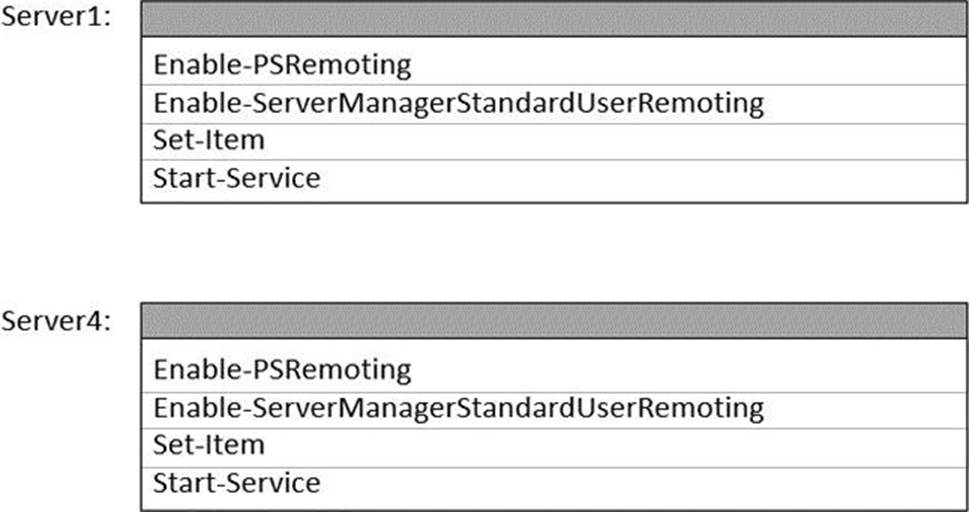969x512 pixels.
Task: Collapse the Server1 options via gray bar
Action: tap(553, 19)
